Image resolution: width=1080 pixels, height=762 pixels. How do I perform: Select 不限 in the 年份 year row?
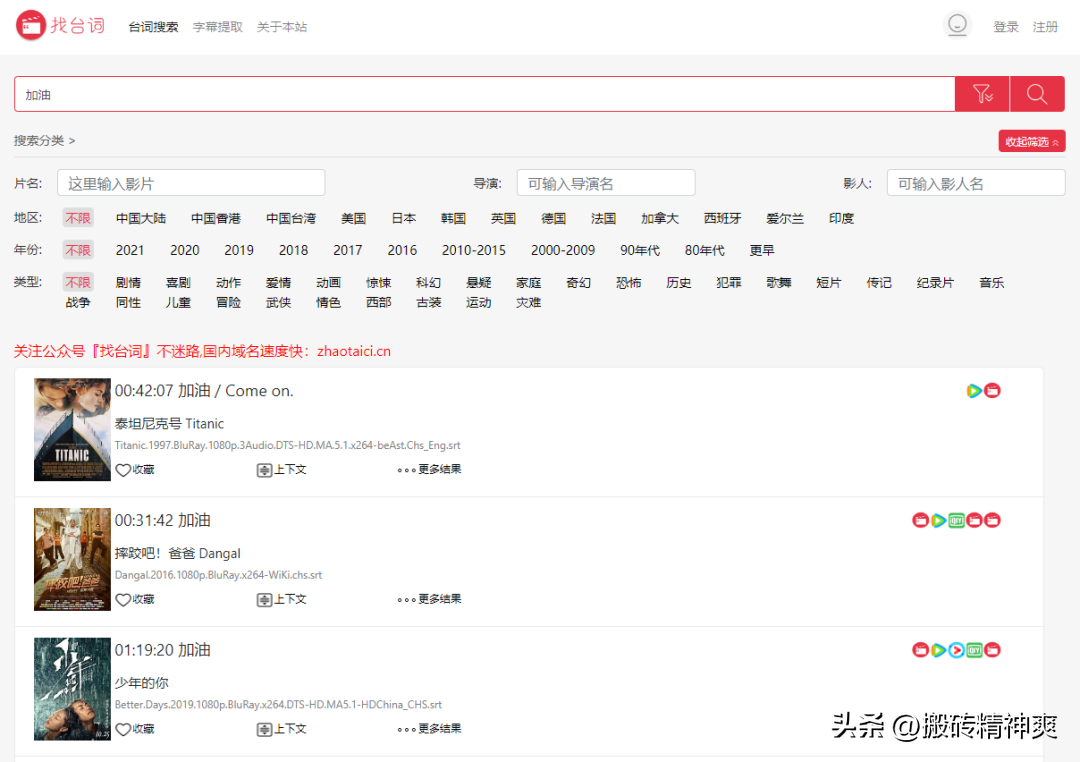tap(78, 250)
